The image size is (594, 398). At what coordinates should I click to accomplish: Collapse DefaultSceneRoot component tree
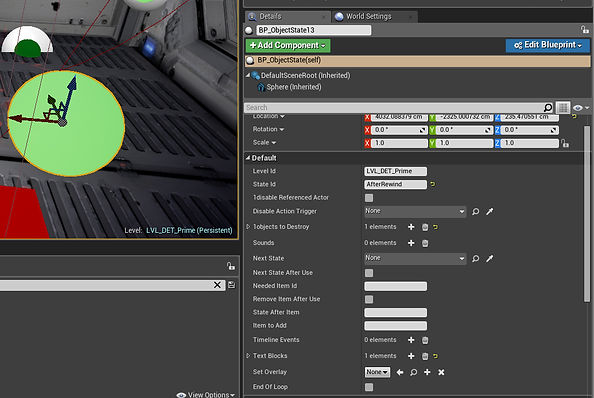[248, 75]
